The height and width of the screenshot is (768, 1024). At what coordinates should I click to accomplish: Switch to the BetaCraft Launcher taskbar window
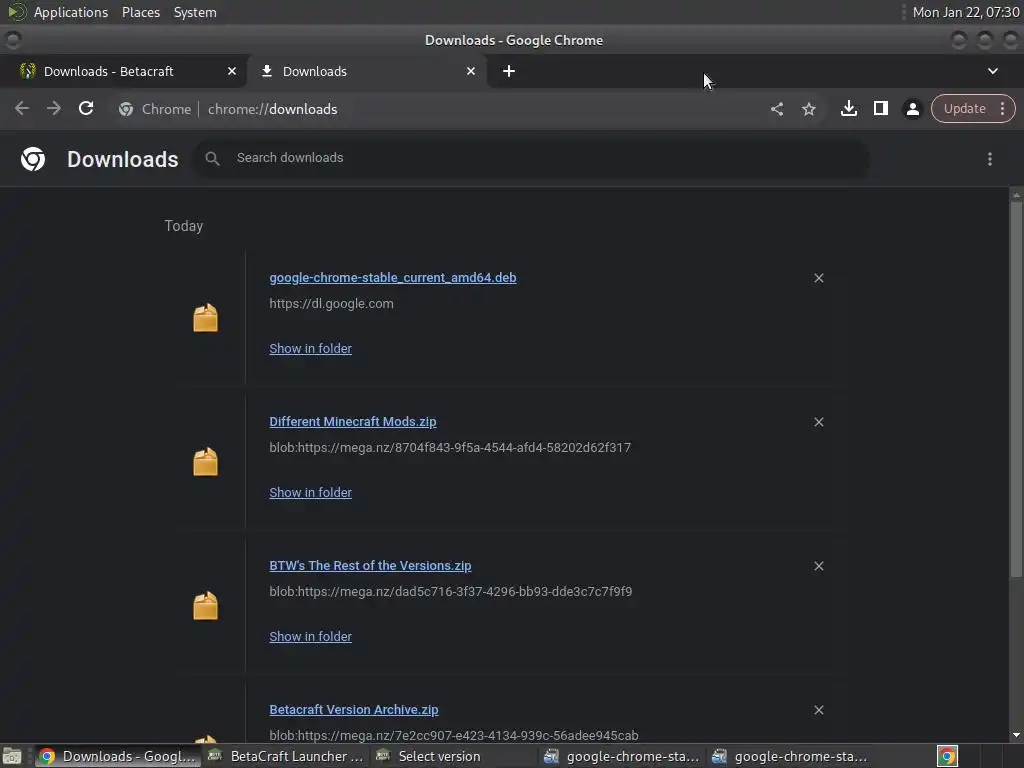pos(285,756)
